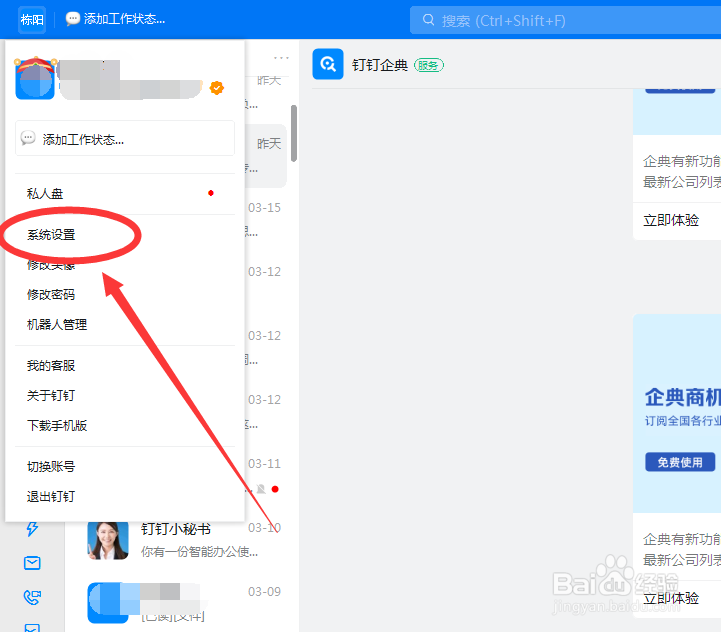The image size is (721, 632).
Task: Select 切换账号 menu option
Action: 51,466
